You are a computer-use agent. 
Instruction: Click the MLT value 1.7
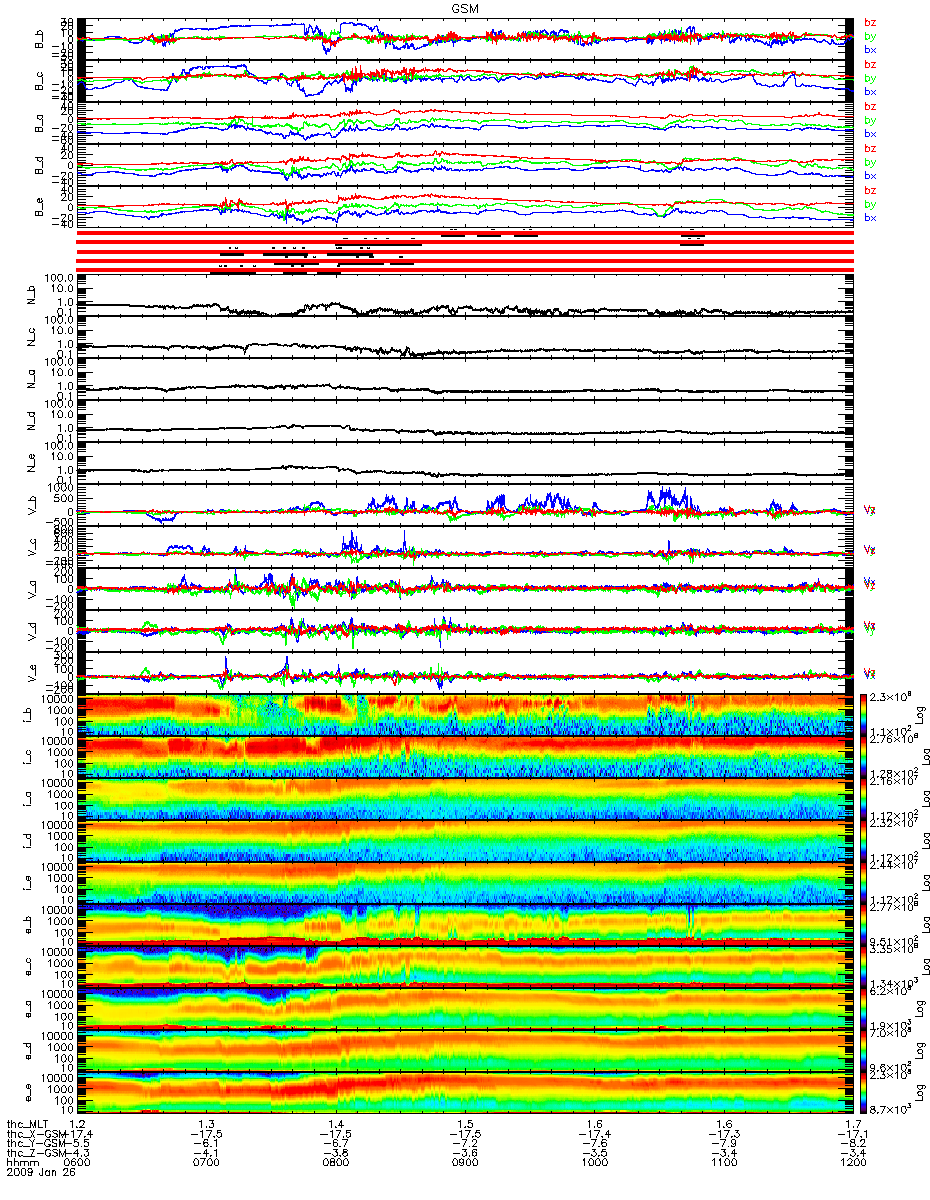click(x=851, y=1125)
